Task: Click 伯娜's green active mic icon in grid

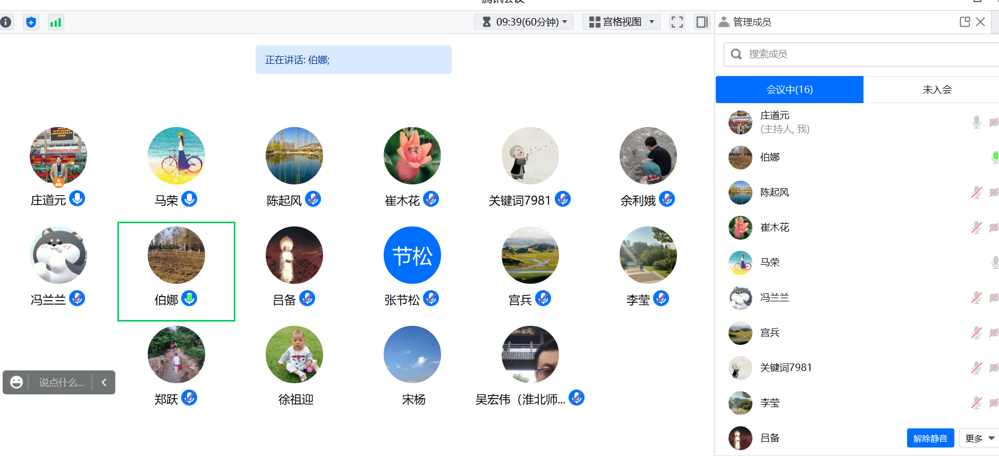Action: [x=189, y=298]
